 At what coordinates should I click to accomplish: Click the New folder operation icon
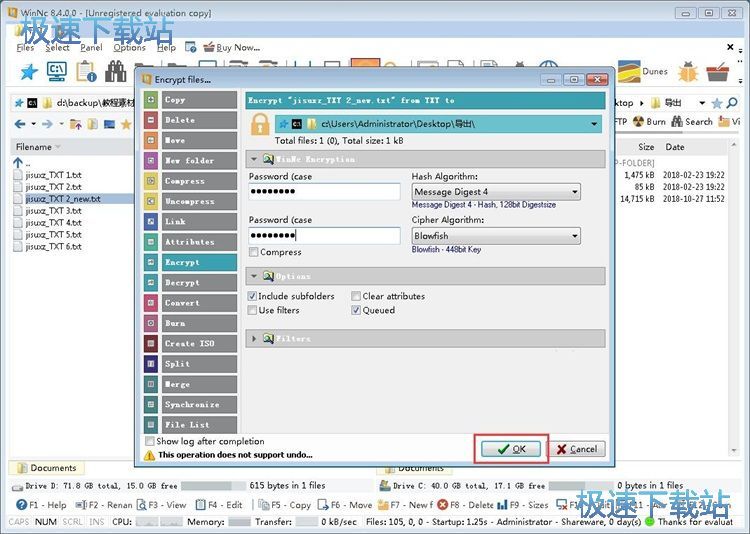tap(151, 161)
